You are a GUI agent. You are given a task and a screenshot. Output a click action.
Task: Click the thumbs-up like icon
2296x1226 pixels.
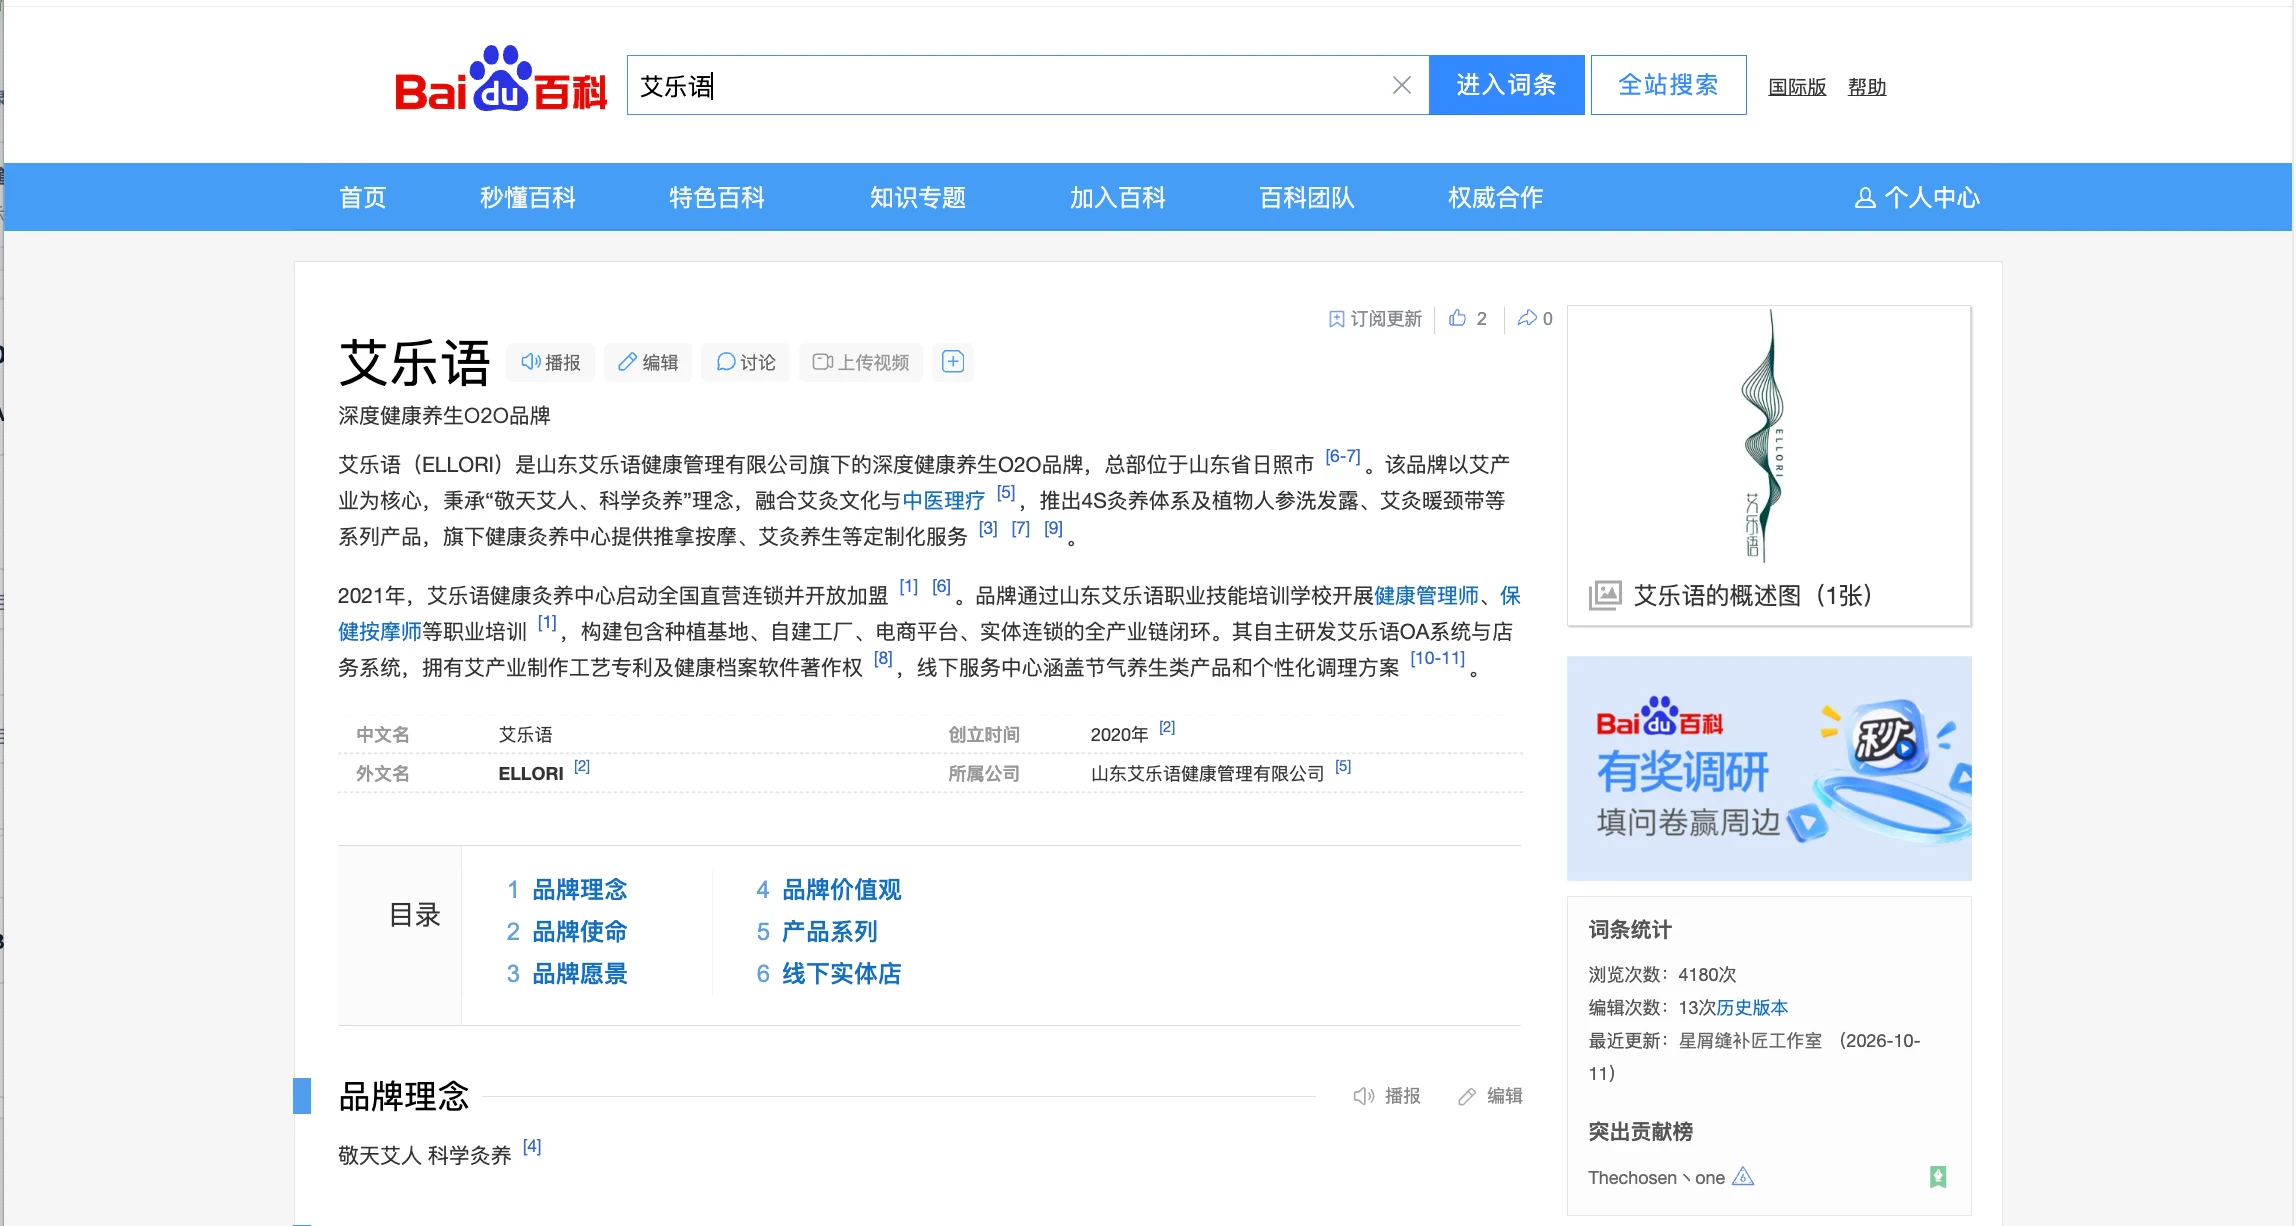point(1458,318)
